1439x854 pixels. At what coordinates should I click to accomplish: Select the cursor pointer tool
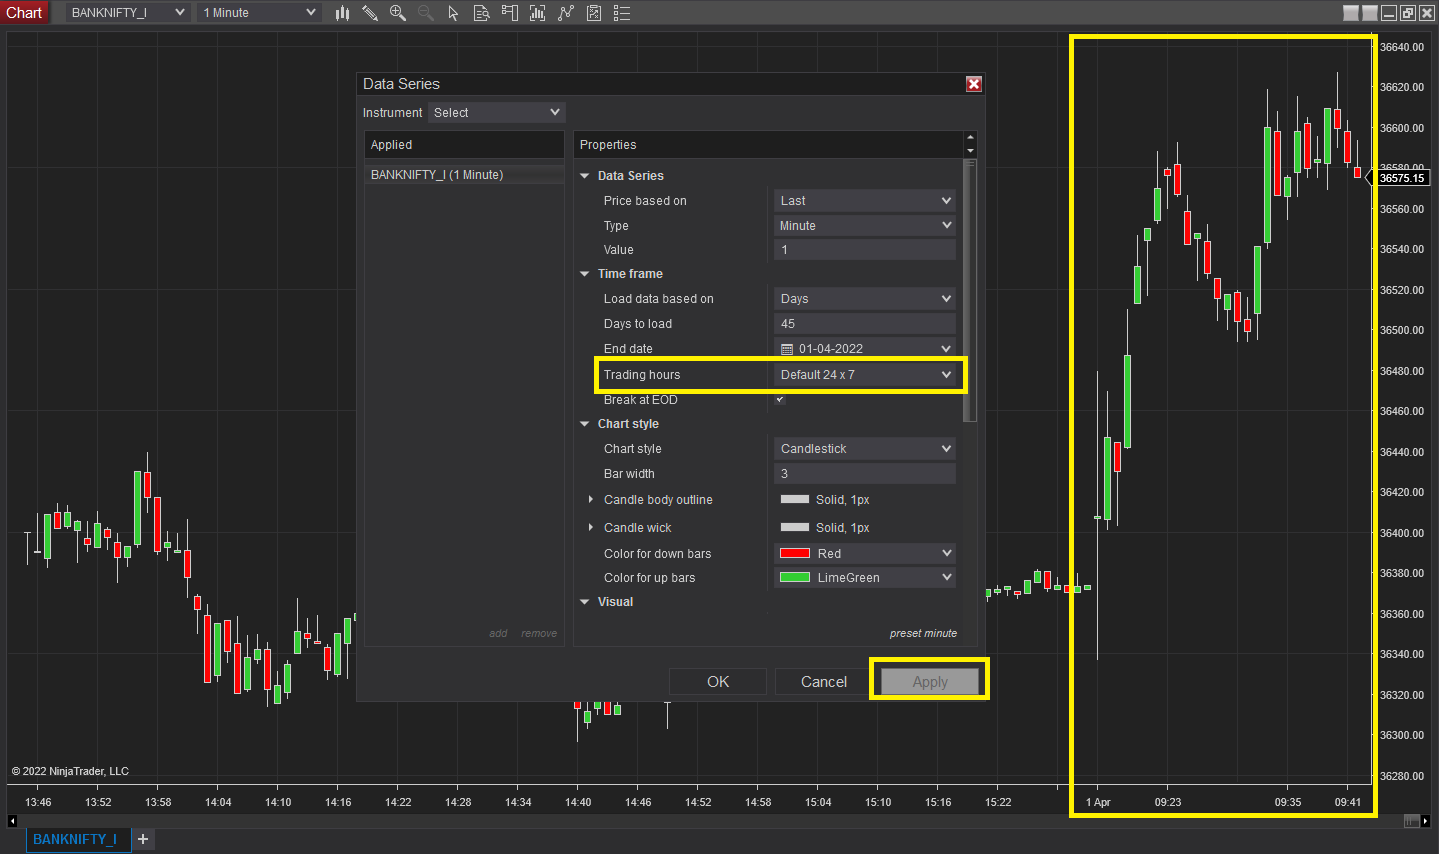coord(453,13)
